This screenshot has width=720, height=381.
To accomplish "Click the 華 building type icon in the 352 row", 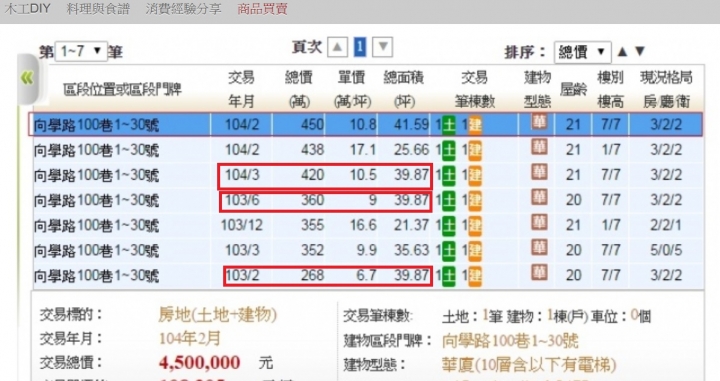I will (539, 248).
